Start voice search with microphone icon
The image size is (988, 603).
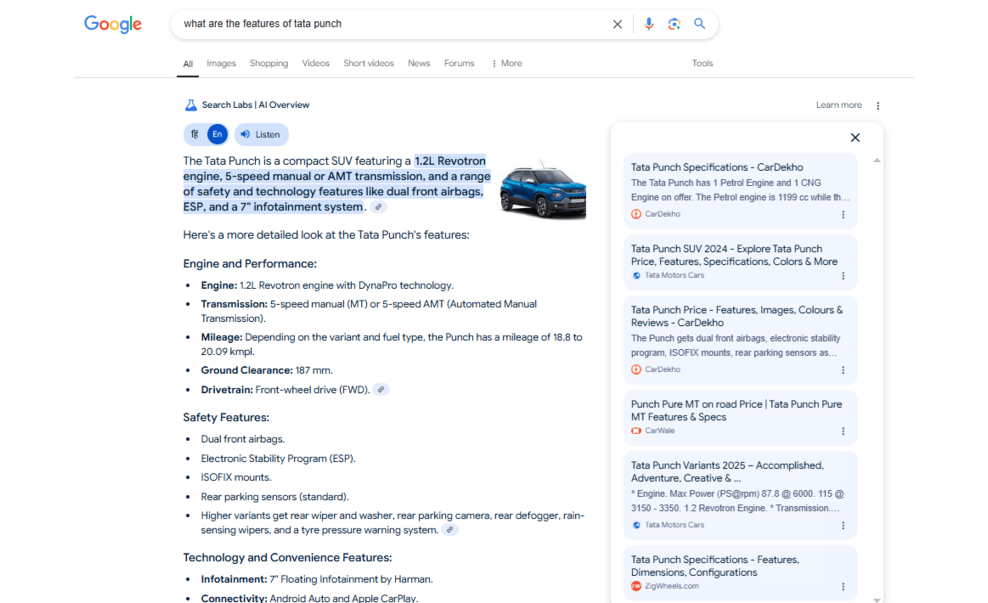point(648,24)
